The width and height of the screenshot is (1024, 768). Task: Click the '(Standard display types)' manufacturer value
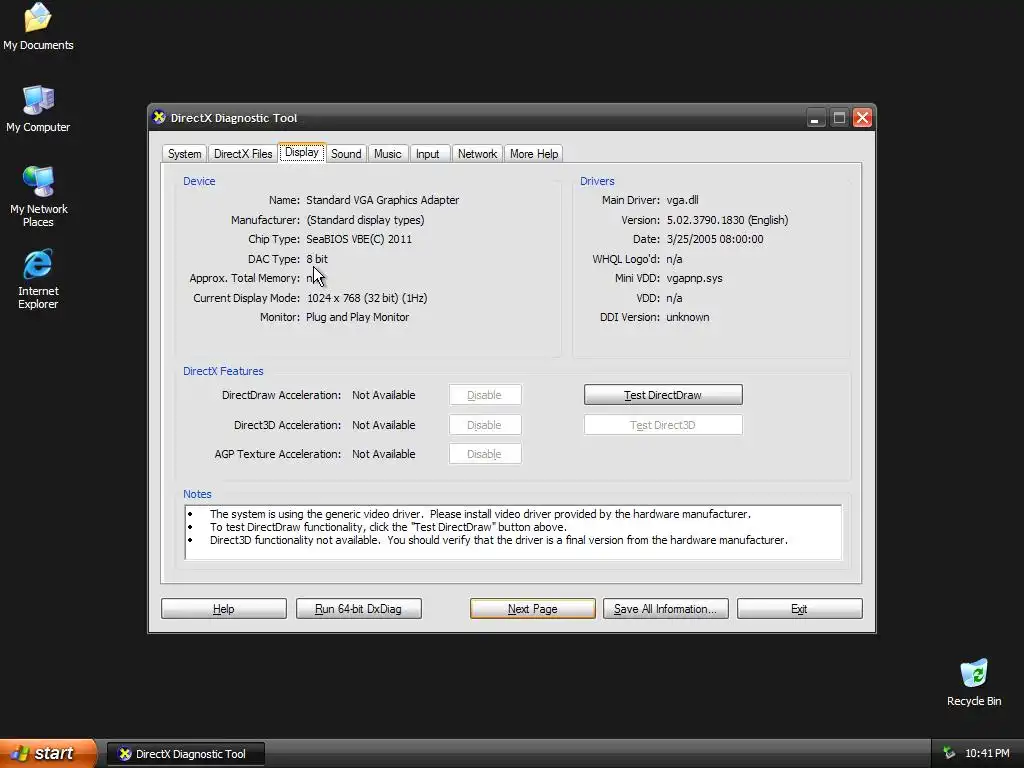click(x=365, y=220)
